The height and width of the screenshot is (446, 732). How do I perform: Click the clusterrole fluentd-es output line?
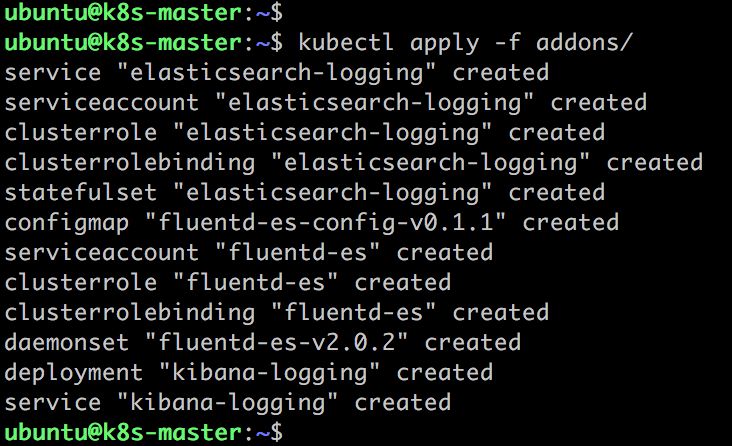pos(228,283)
